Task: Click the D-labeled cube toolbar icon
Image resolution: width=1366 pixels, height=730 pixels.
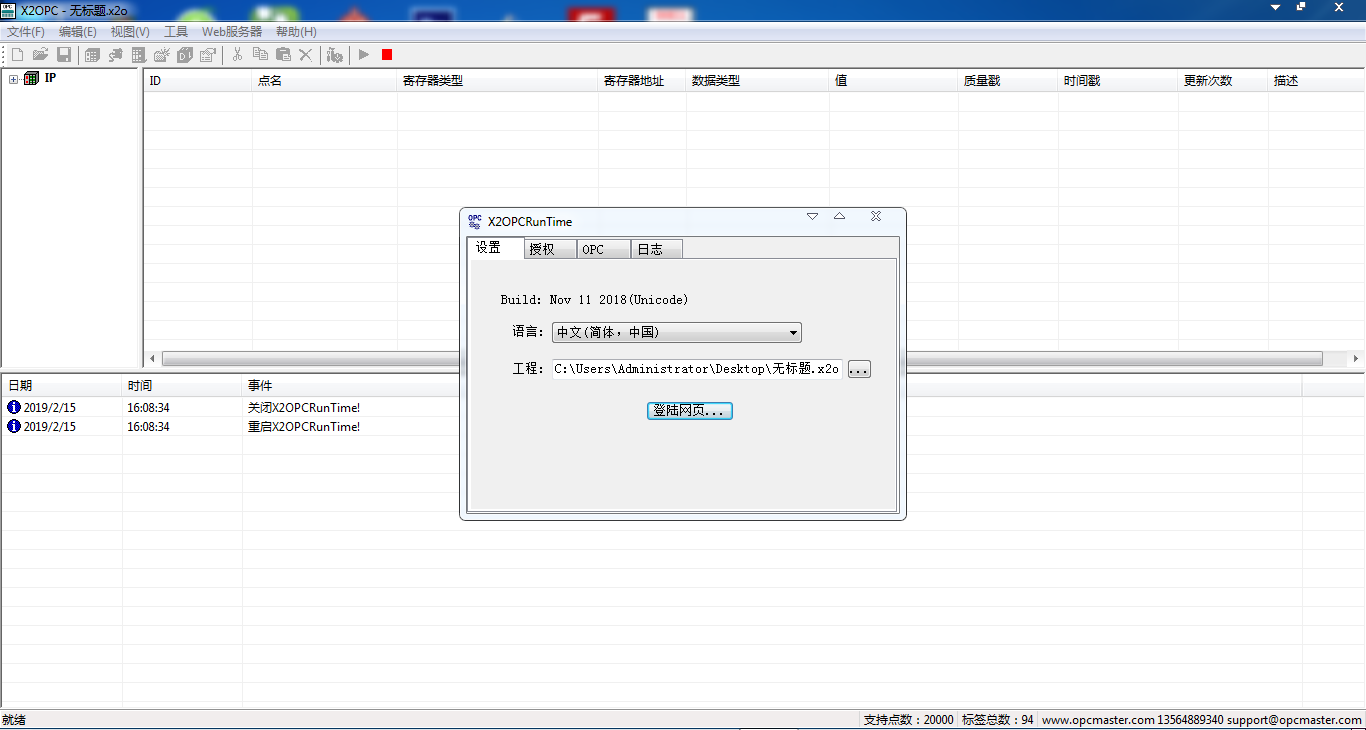Action: tap(185, 55)
